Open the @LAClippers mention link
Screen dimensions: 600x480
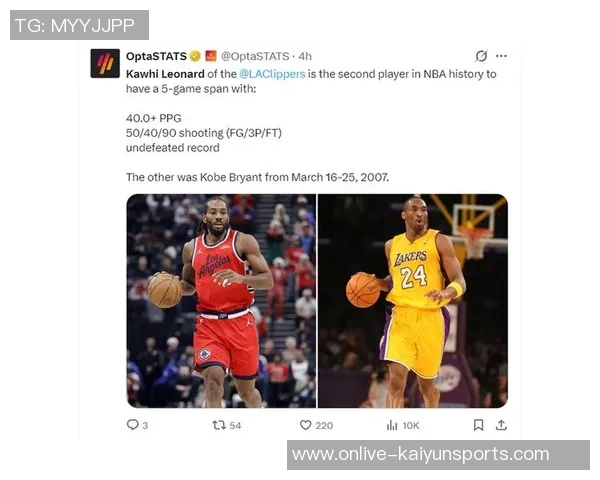[272, 74]
